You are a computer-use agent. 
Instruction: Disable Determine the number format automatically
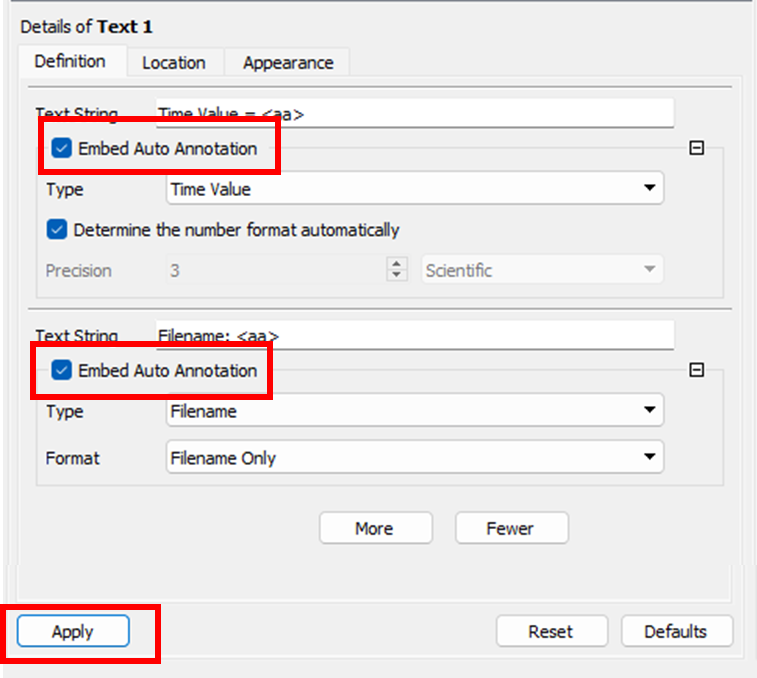click(x=57, y=229)
